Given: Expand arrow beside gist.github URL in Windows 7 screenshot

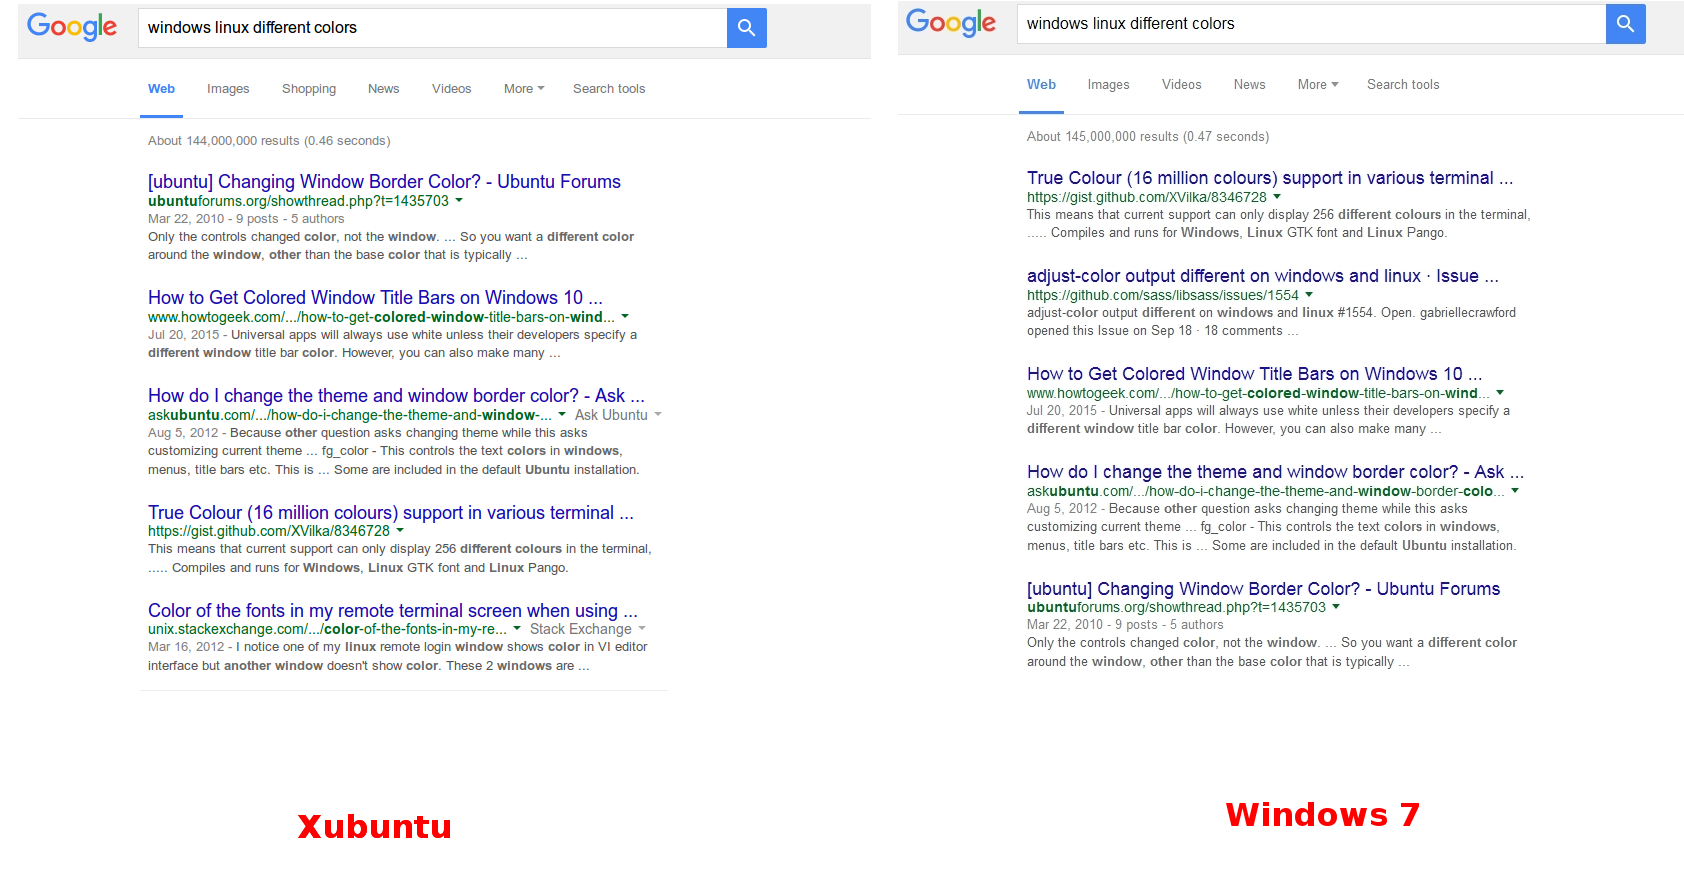Looking at the screenshot, I should 1277,197.
